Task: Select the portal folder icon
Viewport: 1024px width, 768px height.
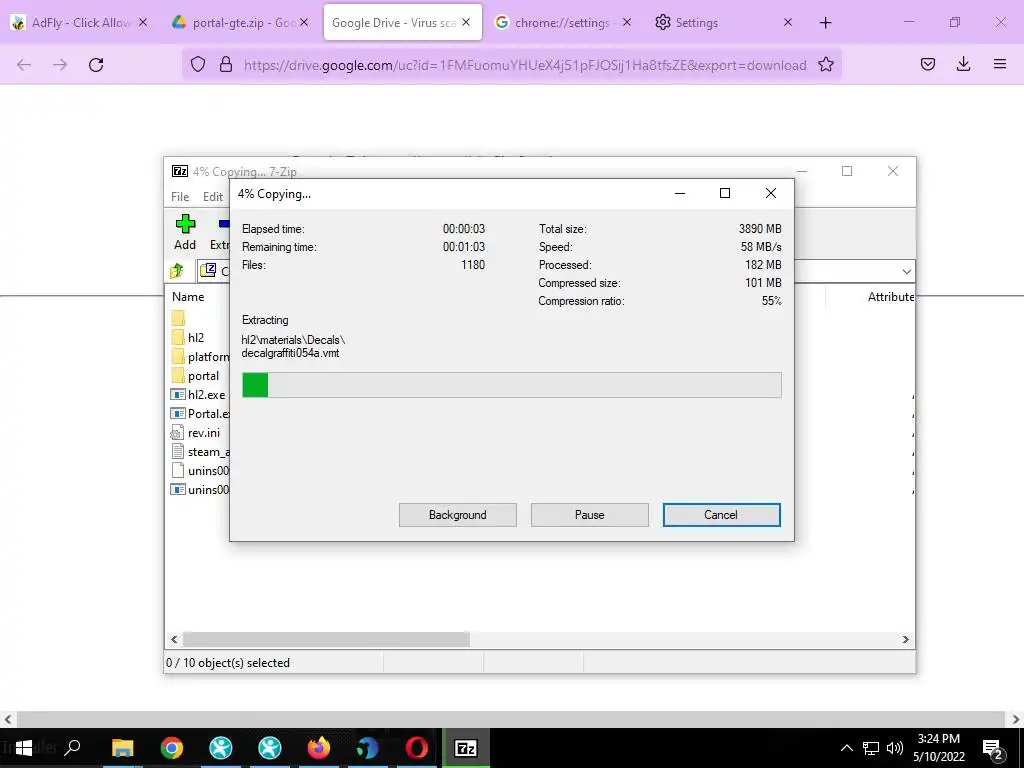Action: click(178, 376)
